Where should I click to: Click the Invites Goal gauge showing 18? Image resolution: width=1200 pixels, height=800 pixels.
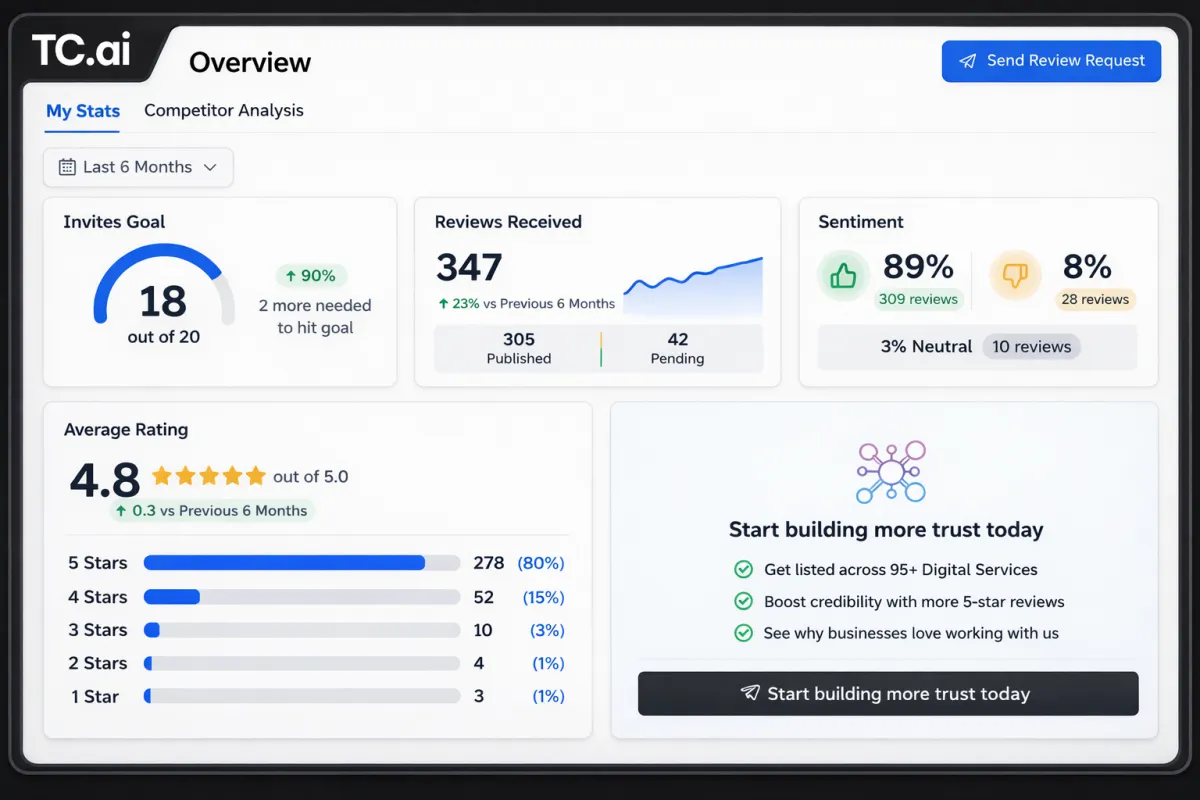click(163, 290)
